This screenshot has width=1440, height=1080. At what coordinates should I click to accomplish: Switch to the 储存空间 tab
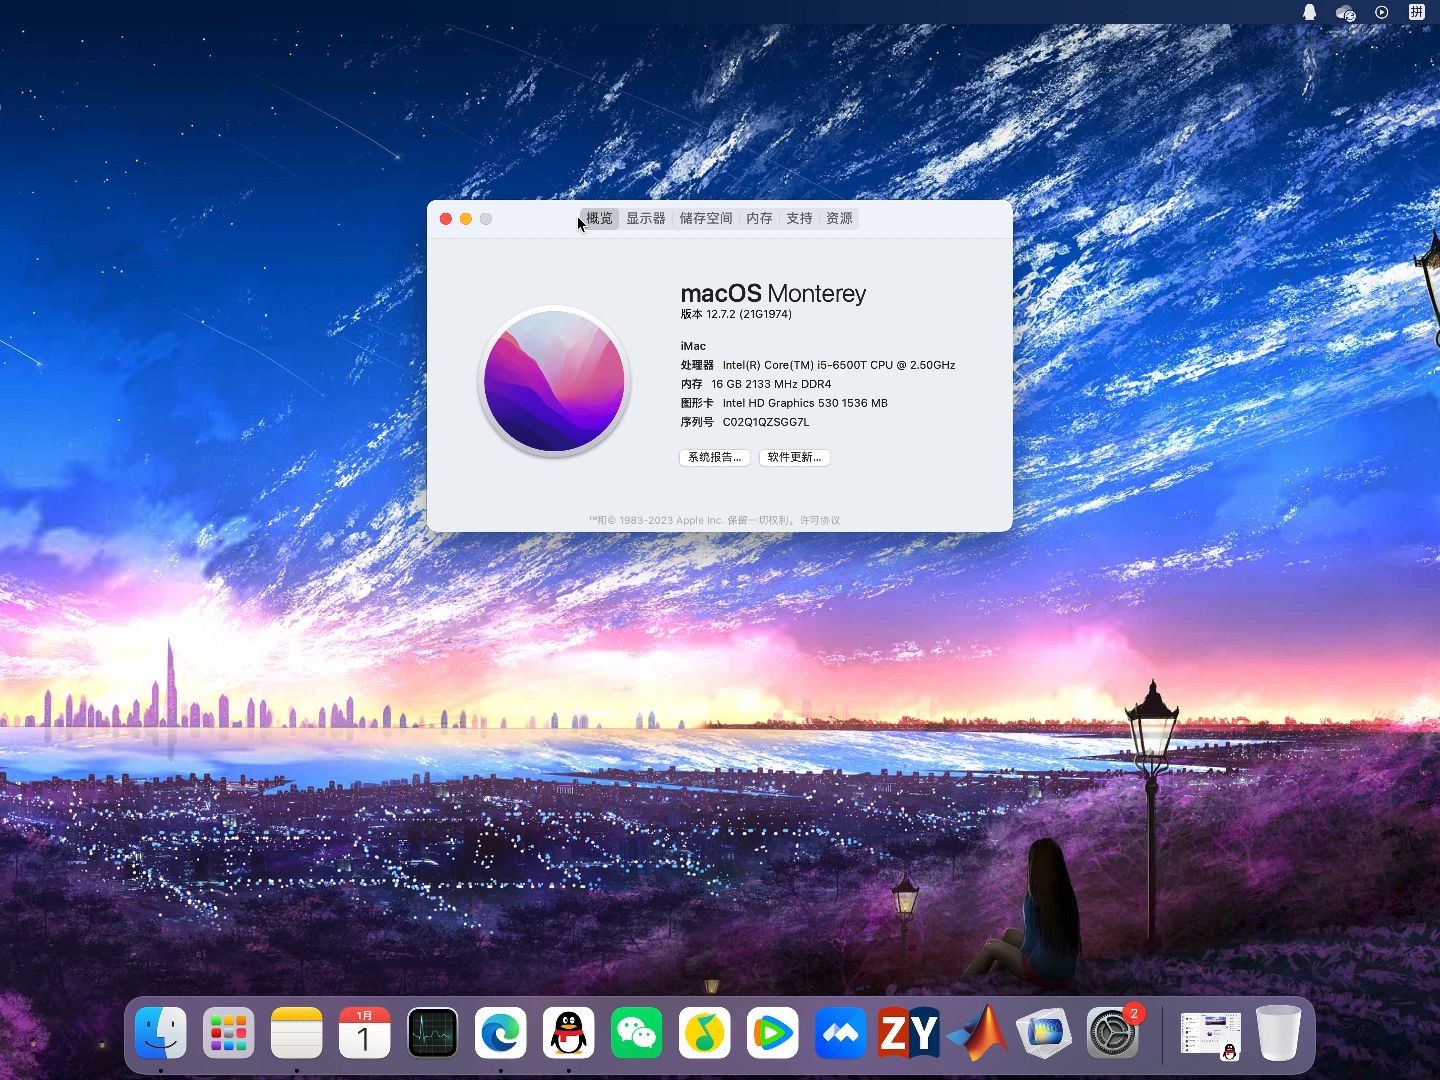(x=706, y=218)
